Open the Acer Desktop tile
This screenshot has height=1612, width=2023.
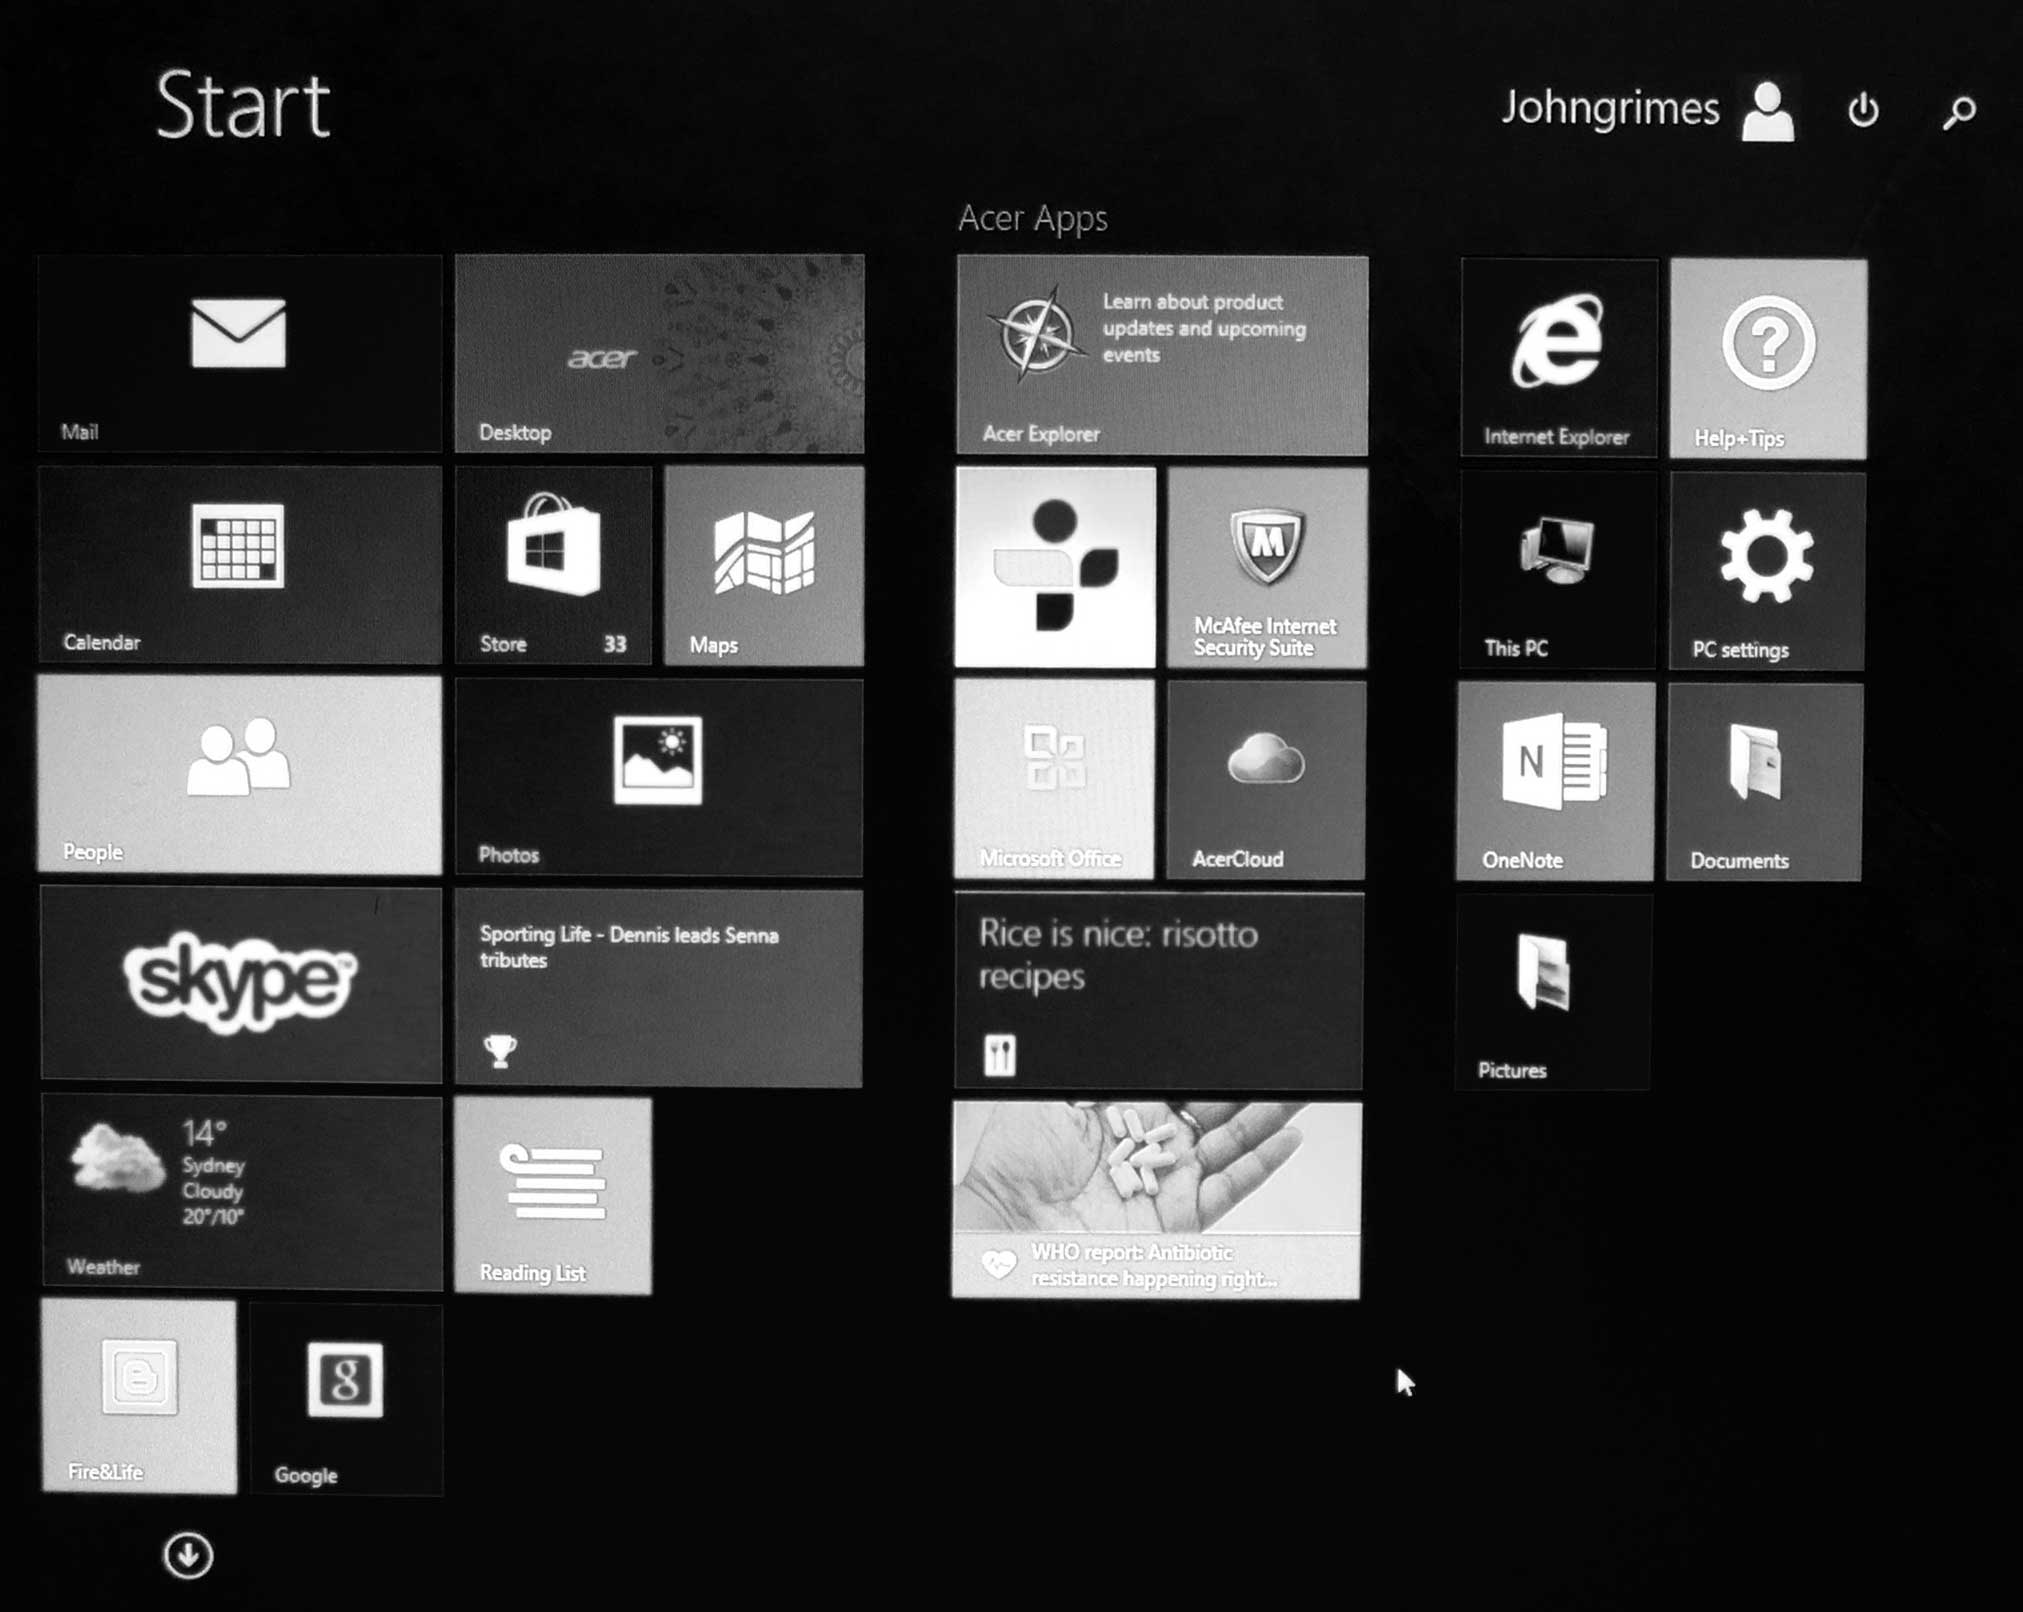click(x=659, y=353)
